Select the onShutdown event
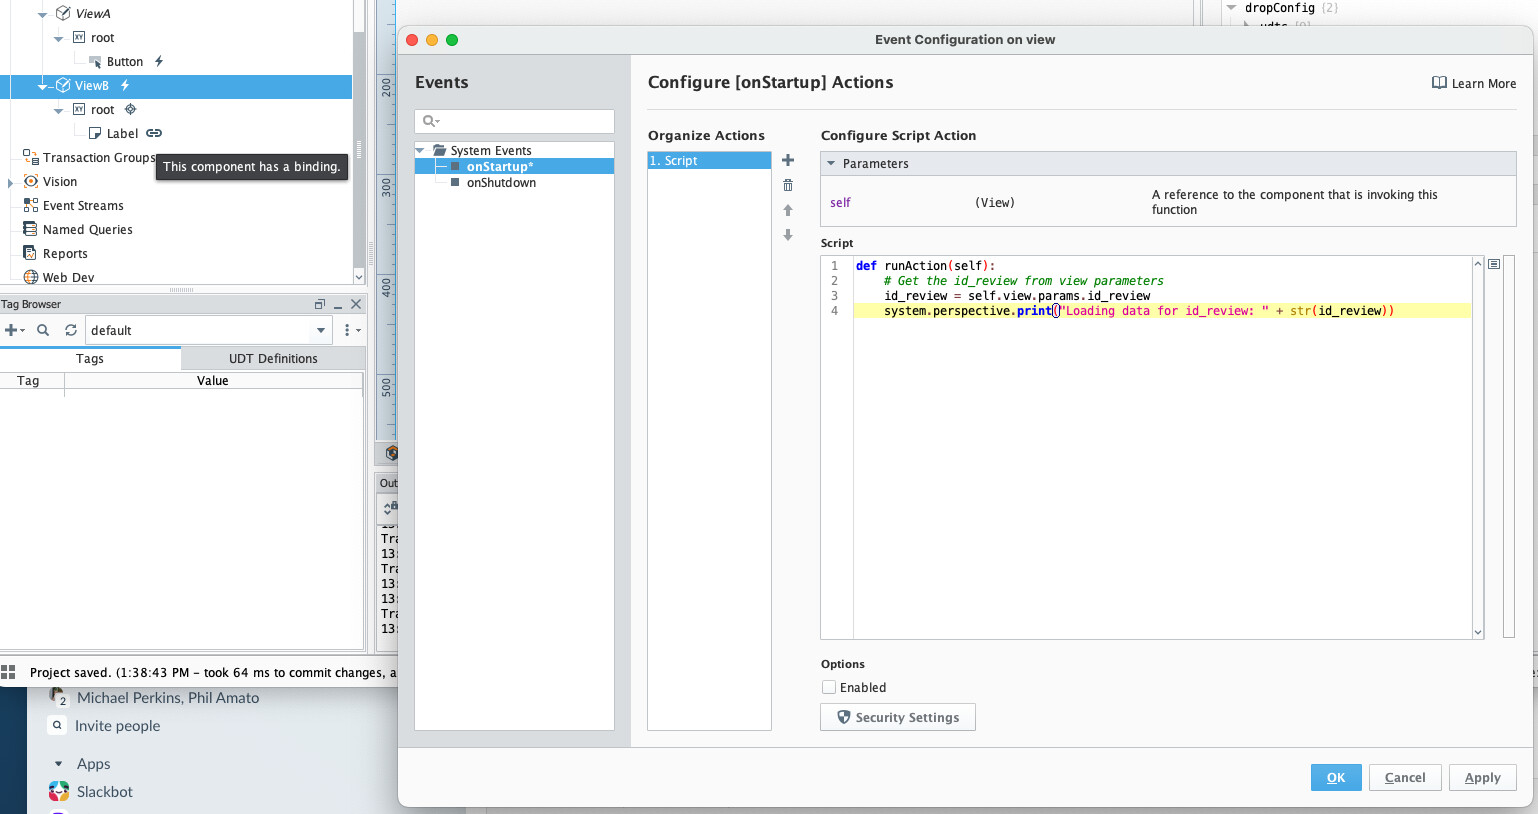This screenshot has height=814, width=1538. (501, 183)
